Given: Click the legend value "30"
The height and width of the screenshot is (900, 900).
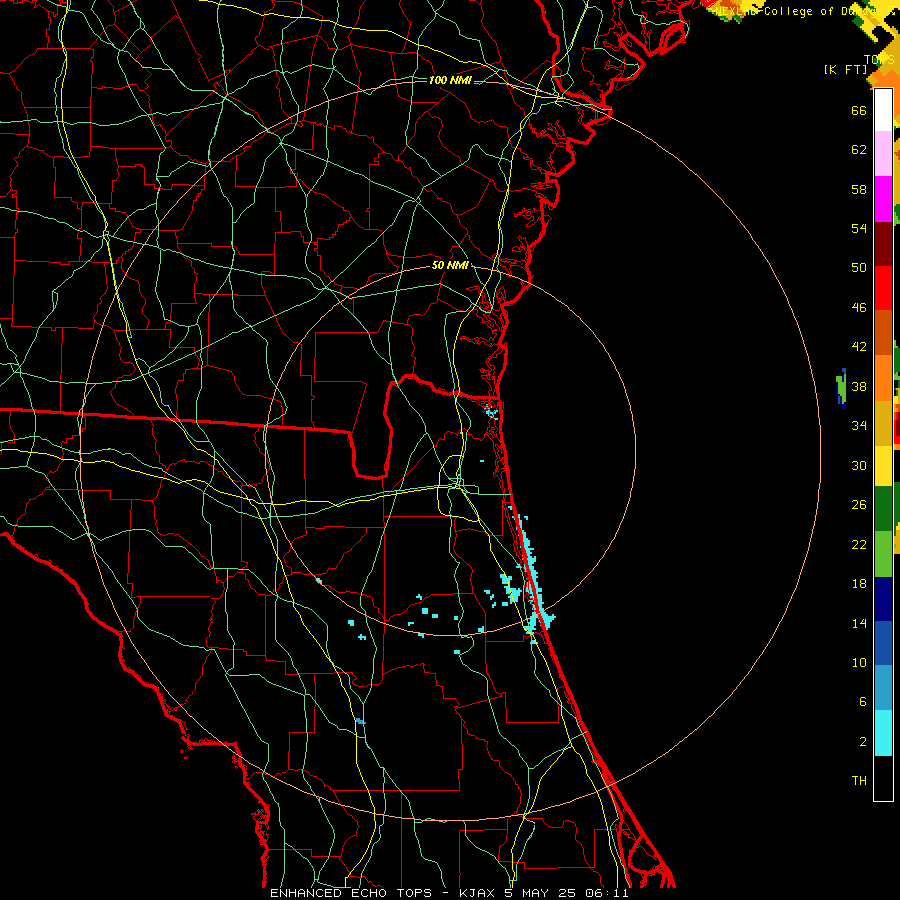Looking at the screenshot, I should pyautogui.click(x=859, y=465).
